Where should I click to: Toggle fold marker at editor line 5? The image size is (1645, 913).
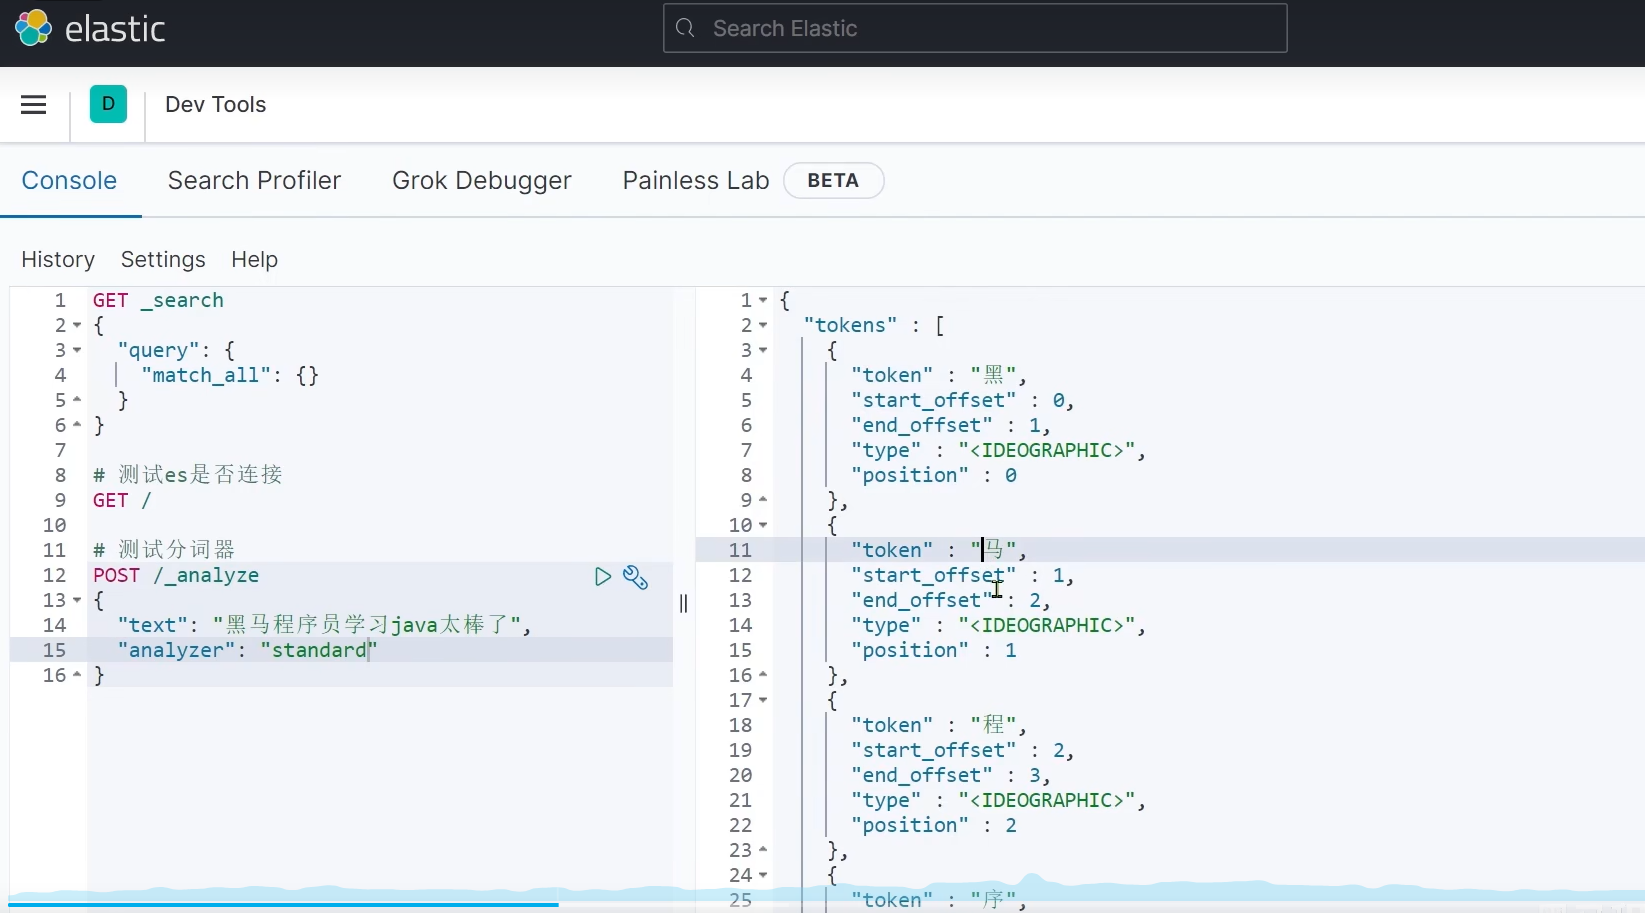tap(77, 401)
